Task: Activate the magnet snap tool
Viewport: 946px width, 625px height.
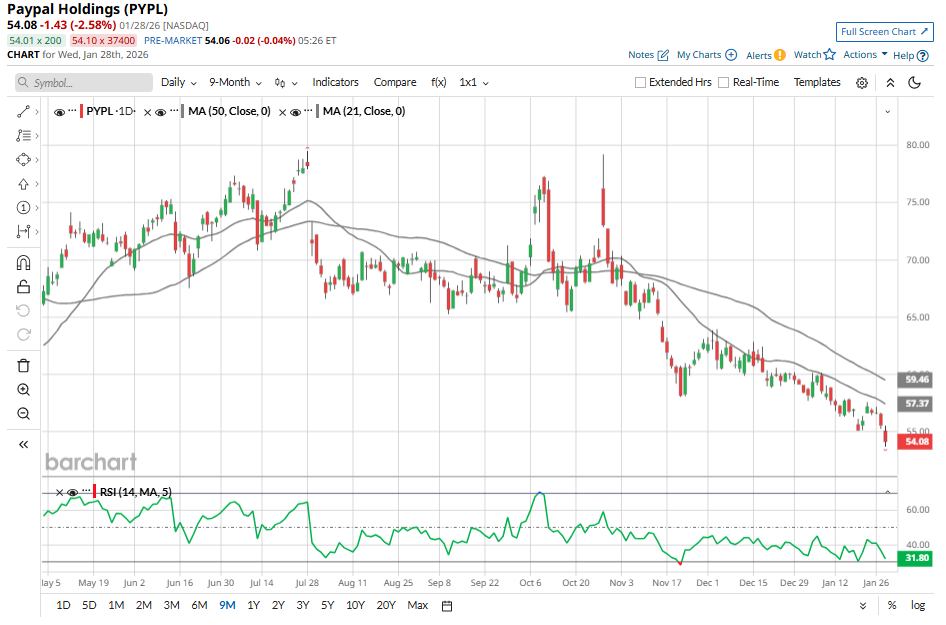Action: click(24, 263)
